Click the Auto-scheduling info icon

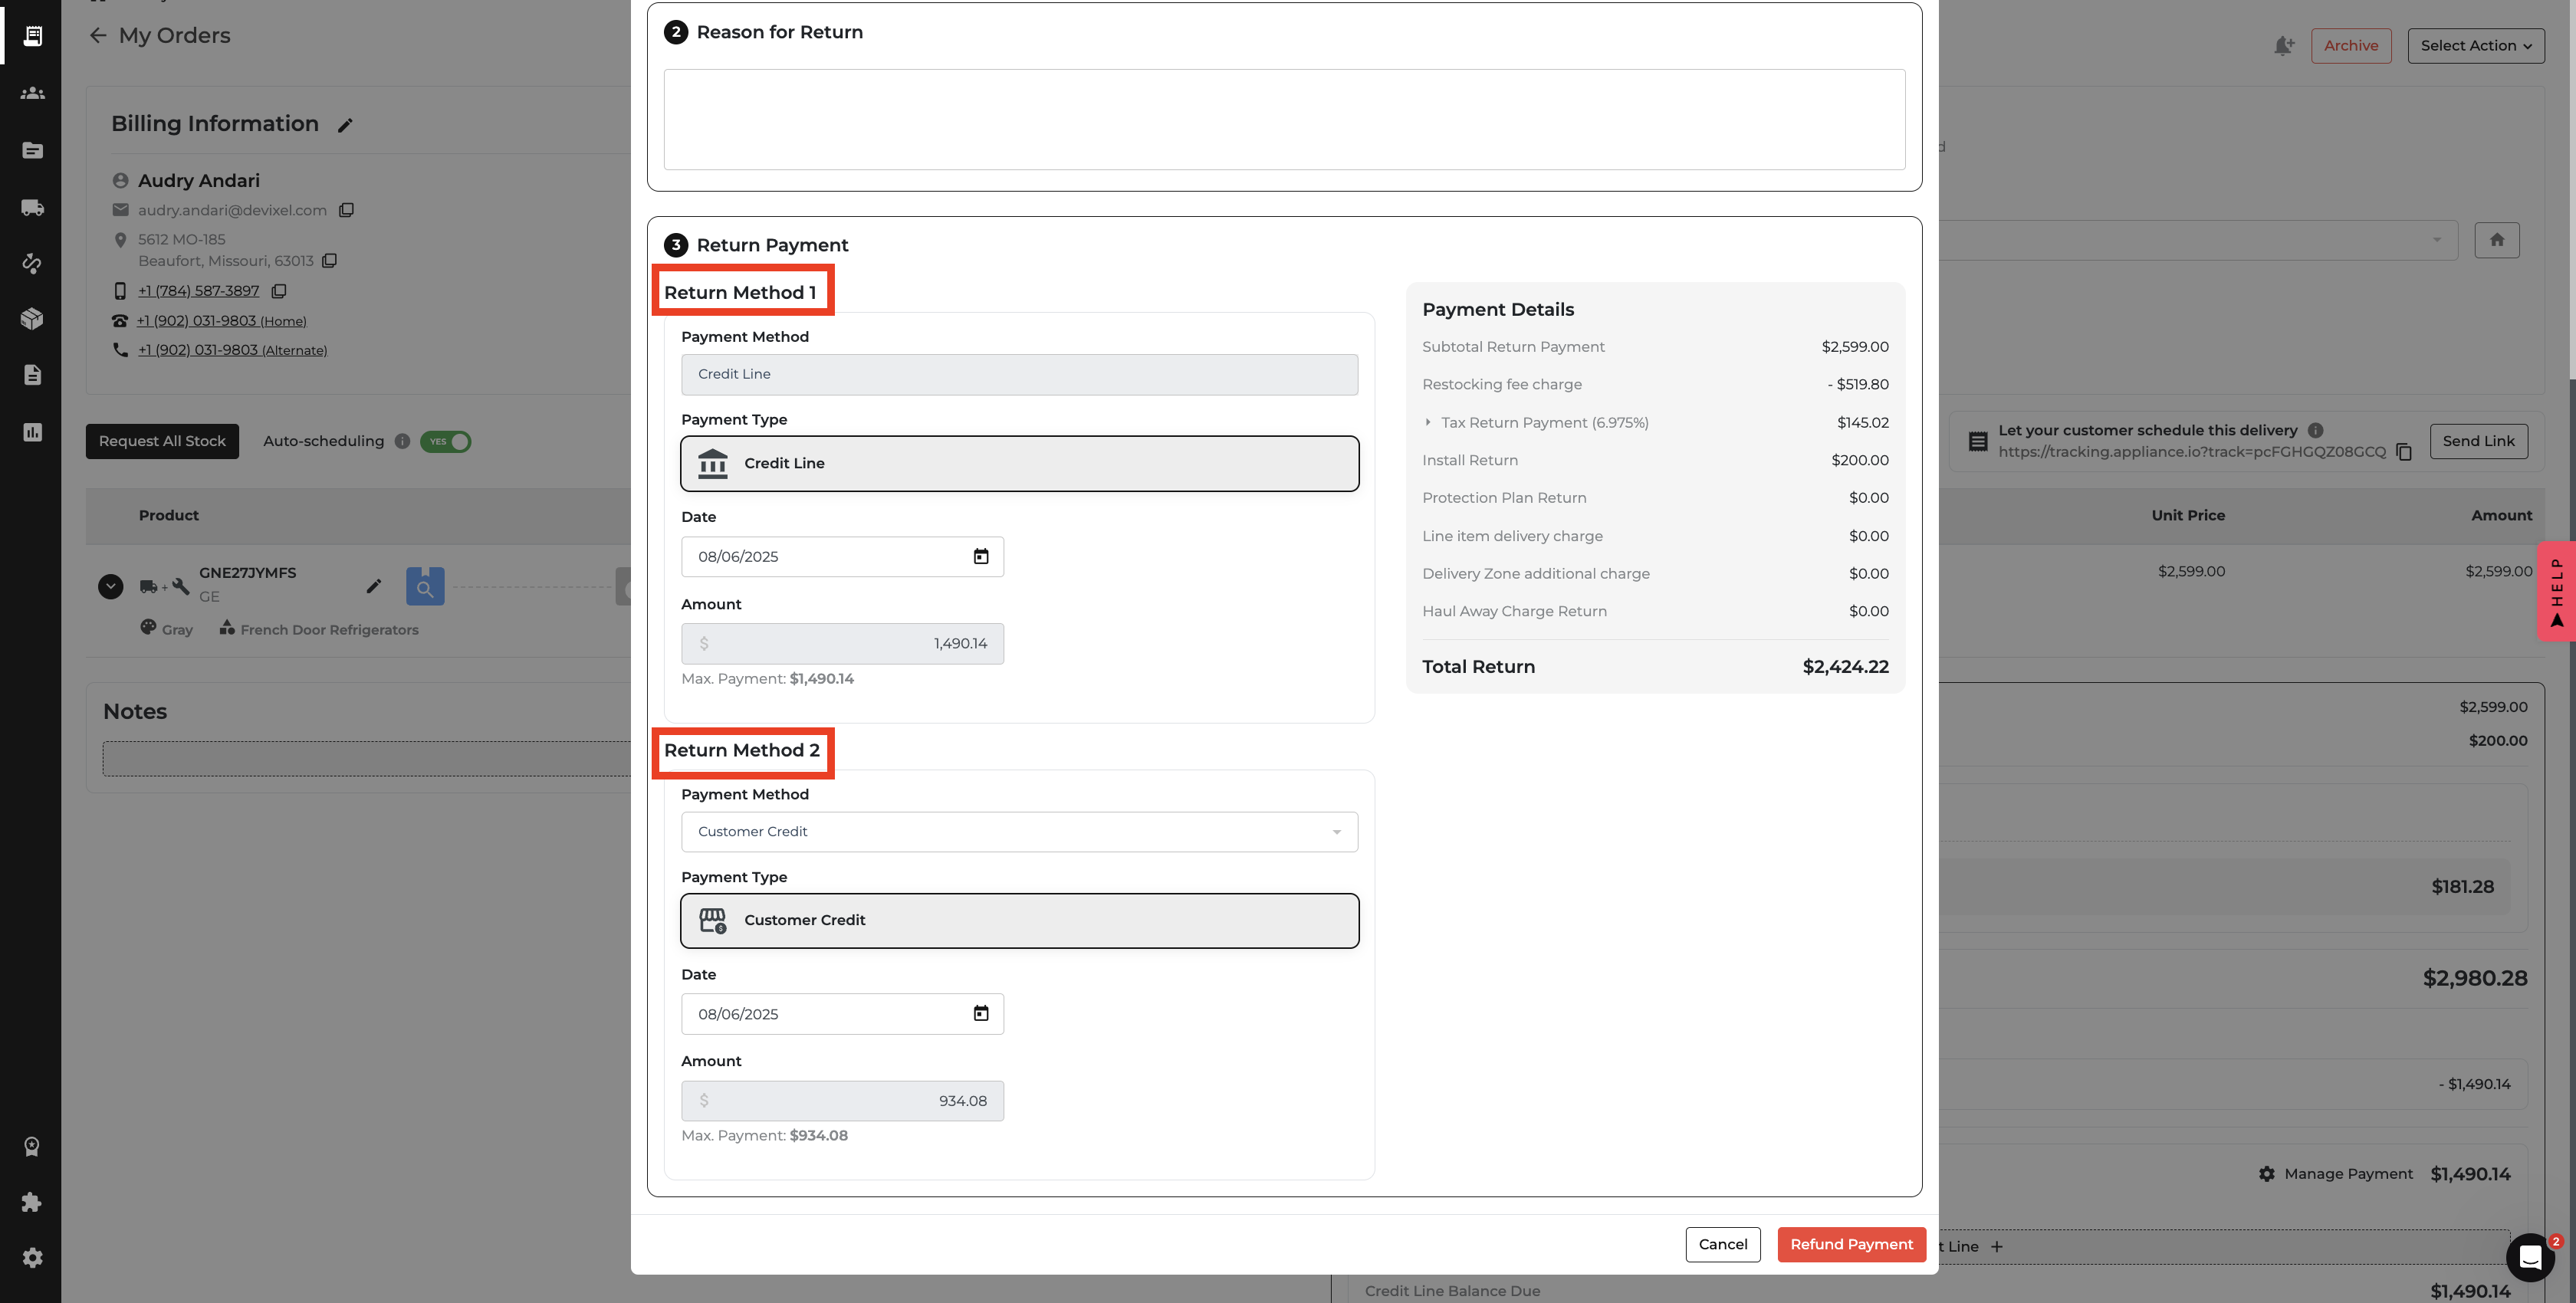point(402,441)
